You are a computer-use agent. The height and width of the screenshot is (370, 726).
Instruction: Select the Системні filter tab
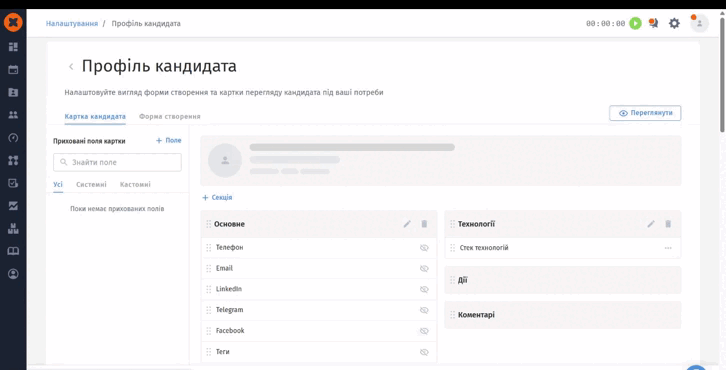91,184
